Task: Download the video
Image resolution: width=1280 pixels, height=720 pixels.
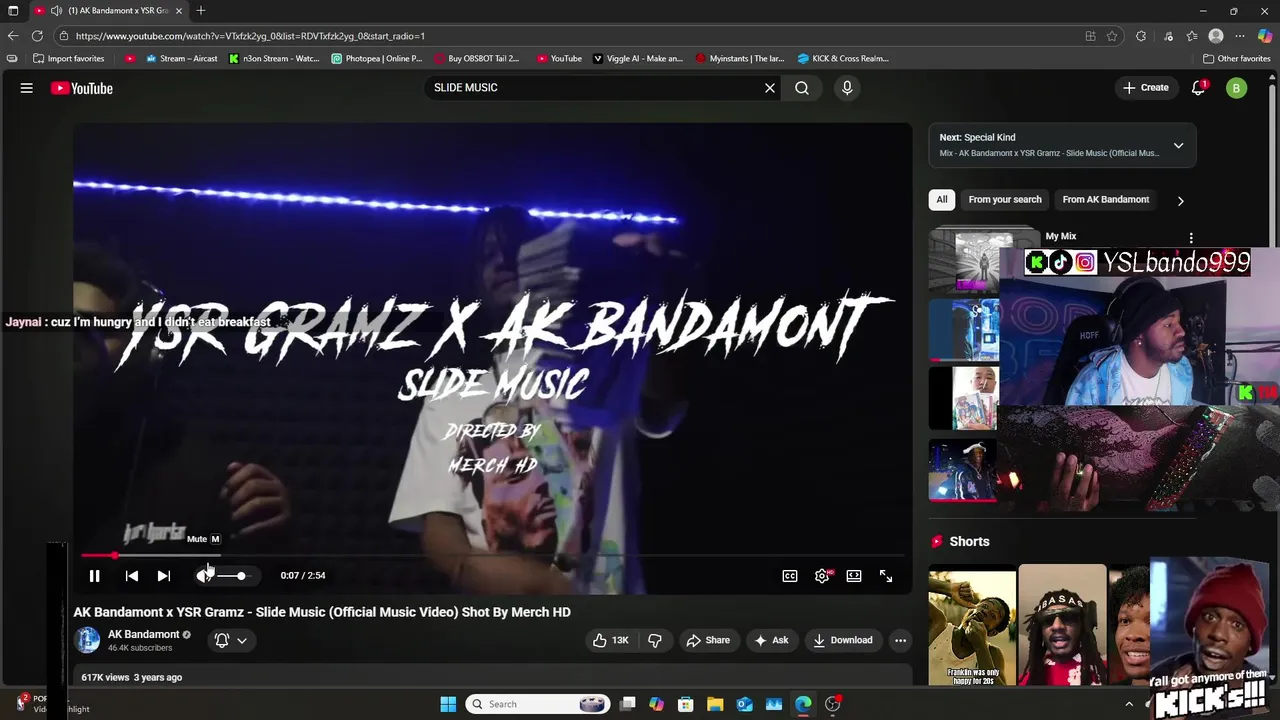Action: click(843, 640)
